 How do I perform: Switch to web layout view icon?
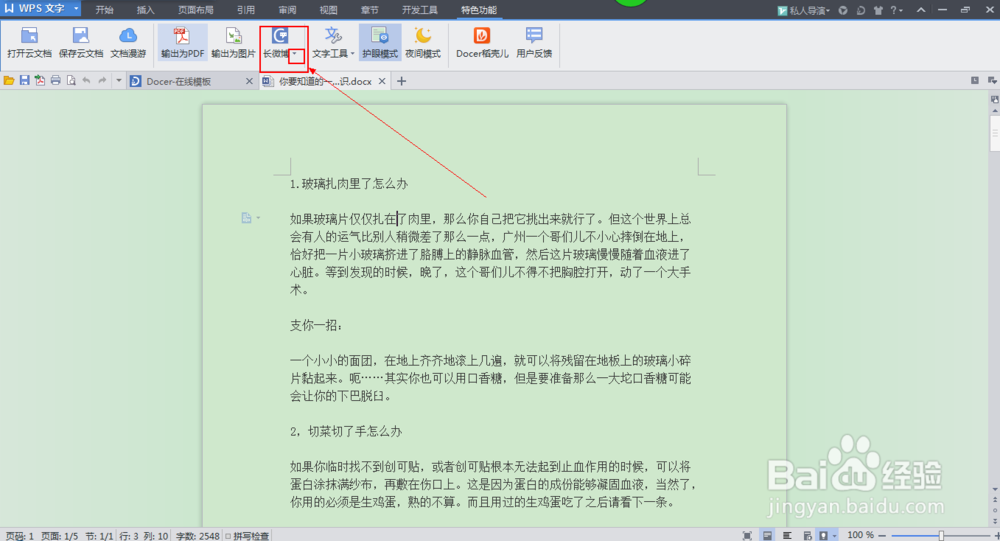click(807, 535)
